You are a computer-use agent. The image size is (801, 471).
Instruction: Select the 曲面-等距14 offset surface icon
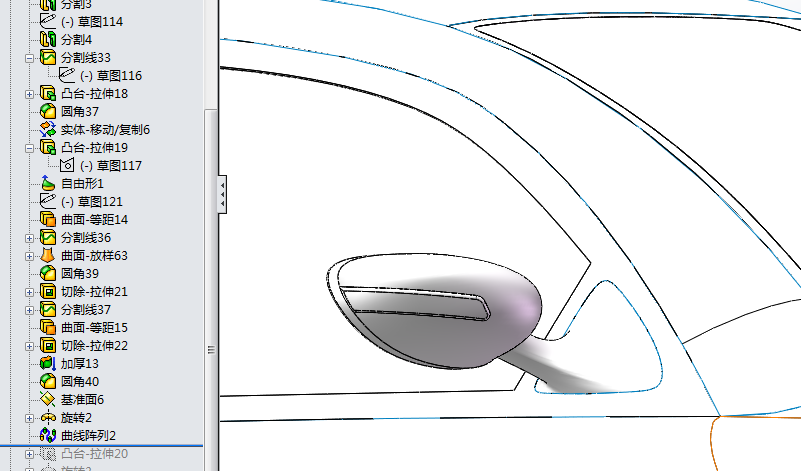48,219
